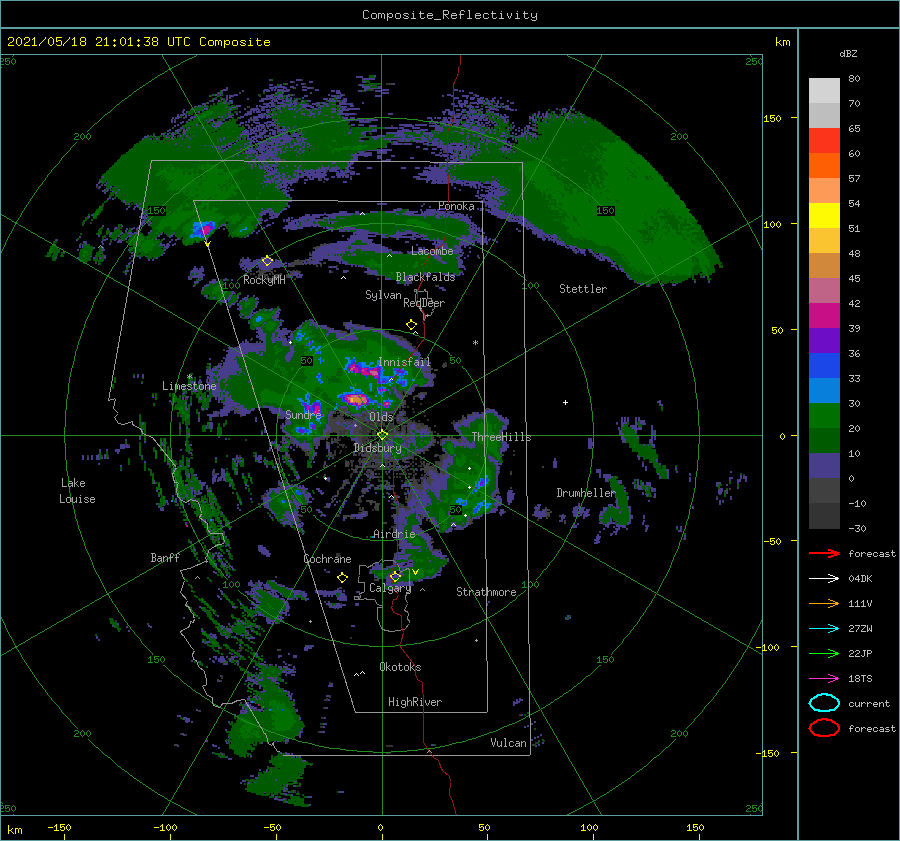The height and width of the screenshot is (841, 900).
Task: Click the yellow diamond marker at Calgary
Action: click(395, 576)
